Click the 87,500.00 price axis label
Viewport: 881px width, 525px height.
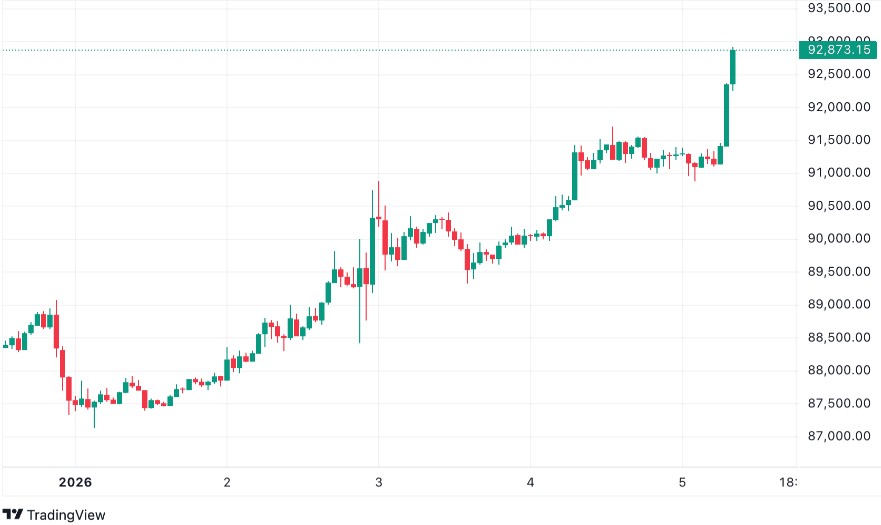(835, 404)
